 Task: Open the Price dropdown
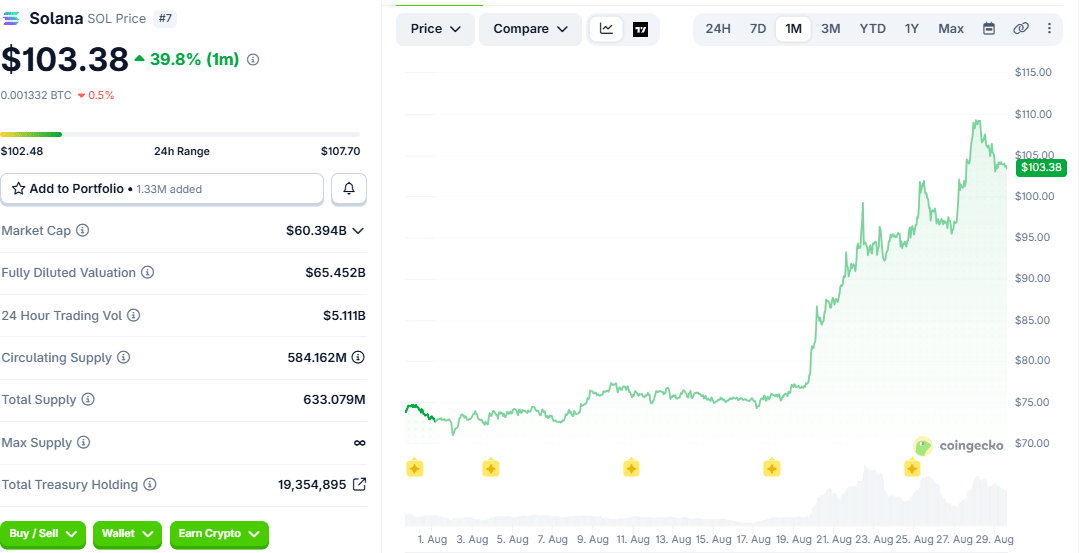tap(435, 29)
